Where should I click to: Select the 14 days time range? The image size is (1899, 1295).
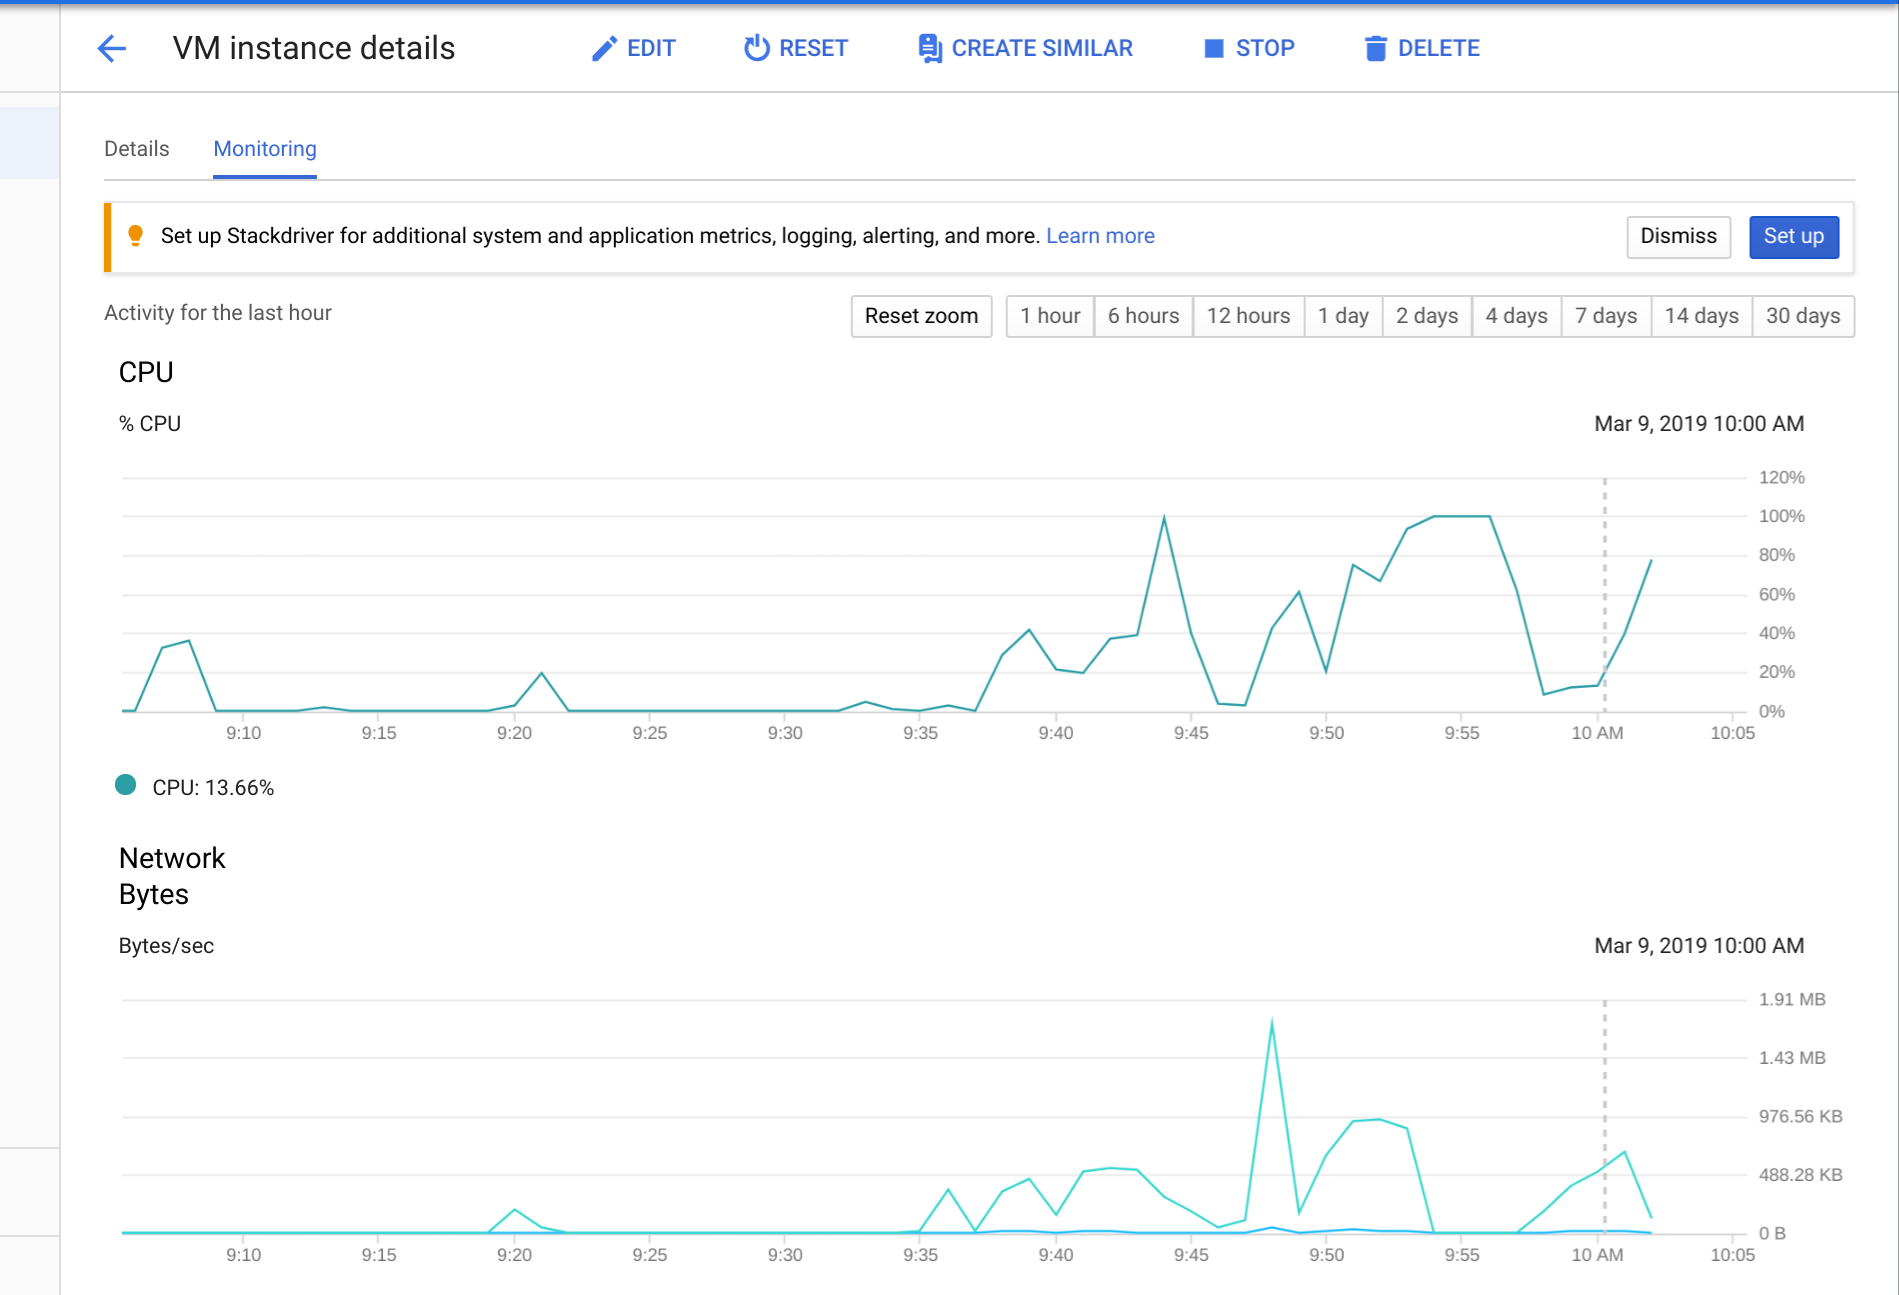pos(1701,316)
